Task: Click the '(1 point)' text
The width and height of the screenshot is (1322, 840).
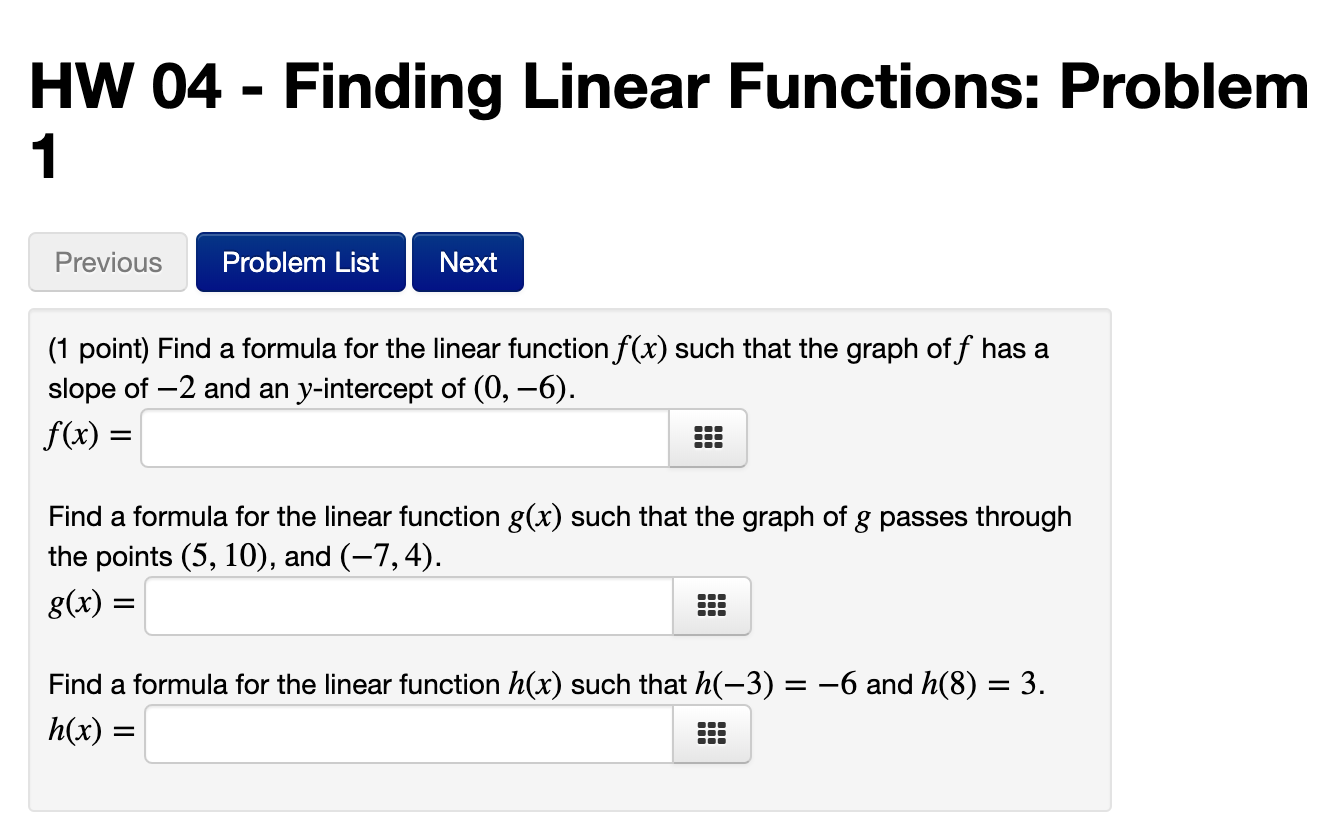Action: pos(99,349)
